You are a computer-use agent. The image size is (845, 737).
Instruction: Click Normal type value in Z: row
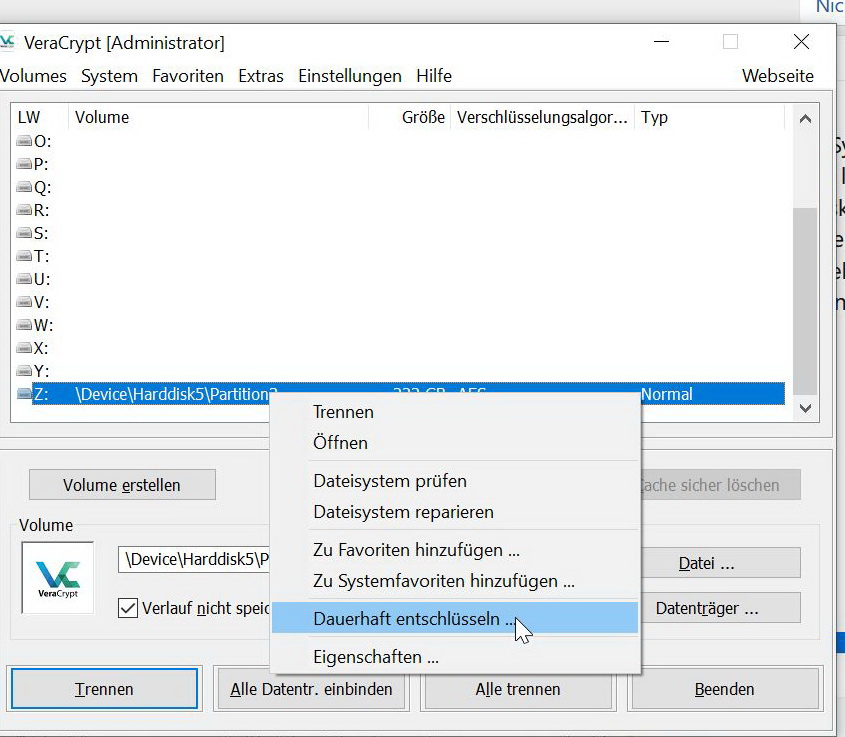[x=667, y=394]
